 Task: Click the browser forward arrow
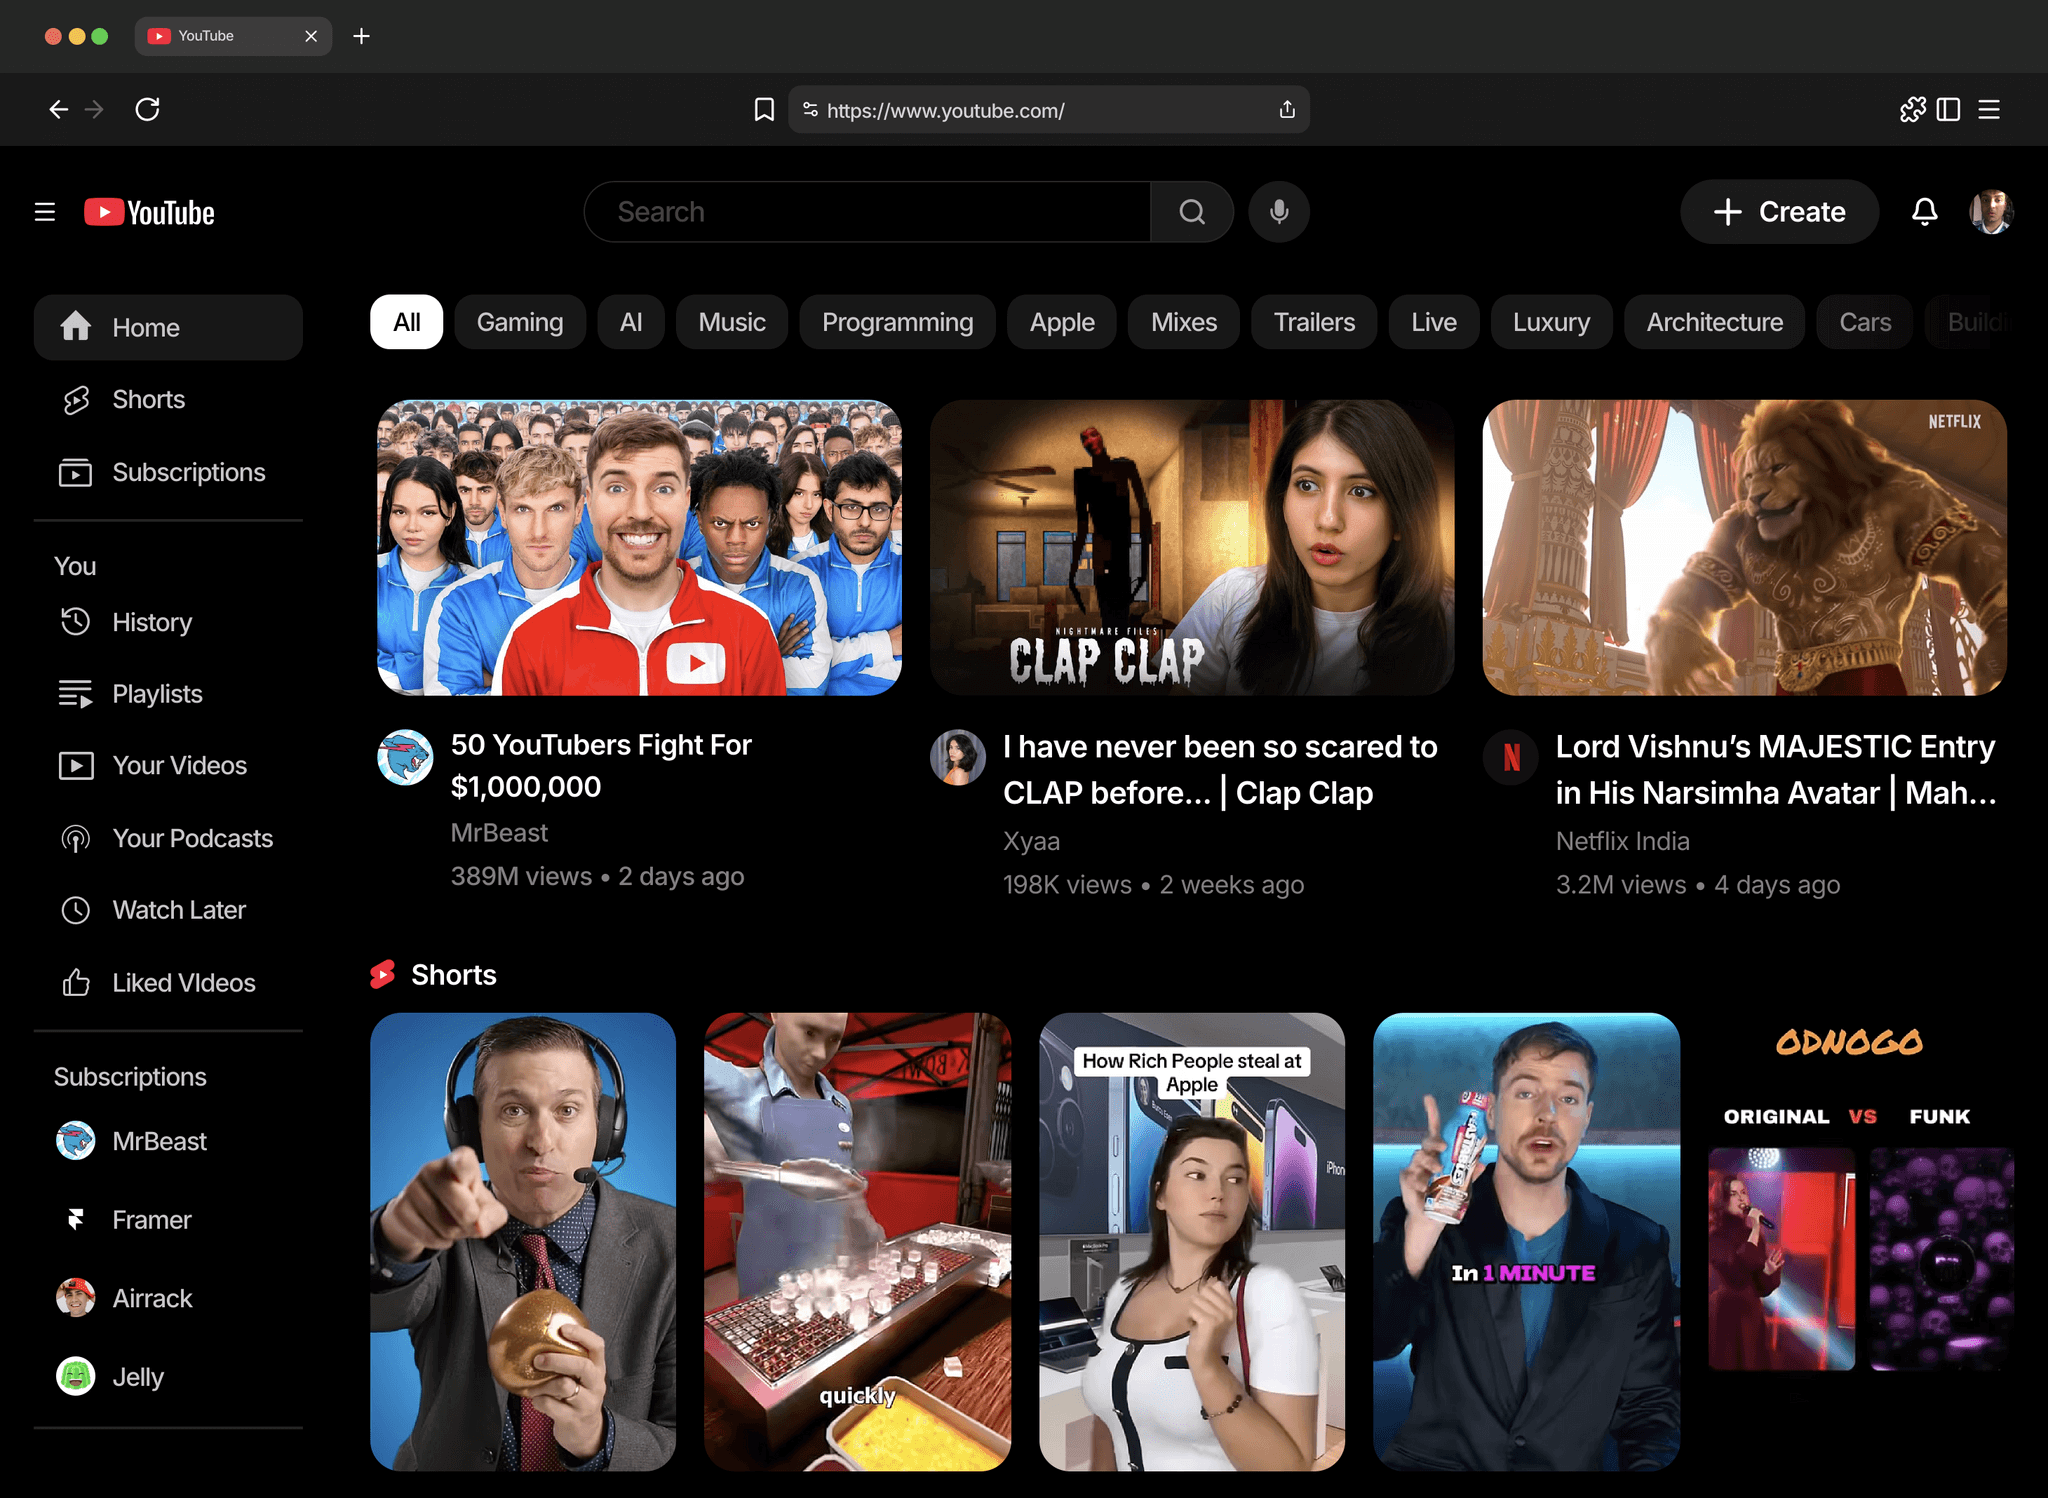pos(95,109)
